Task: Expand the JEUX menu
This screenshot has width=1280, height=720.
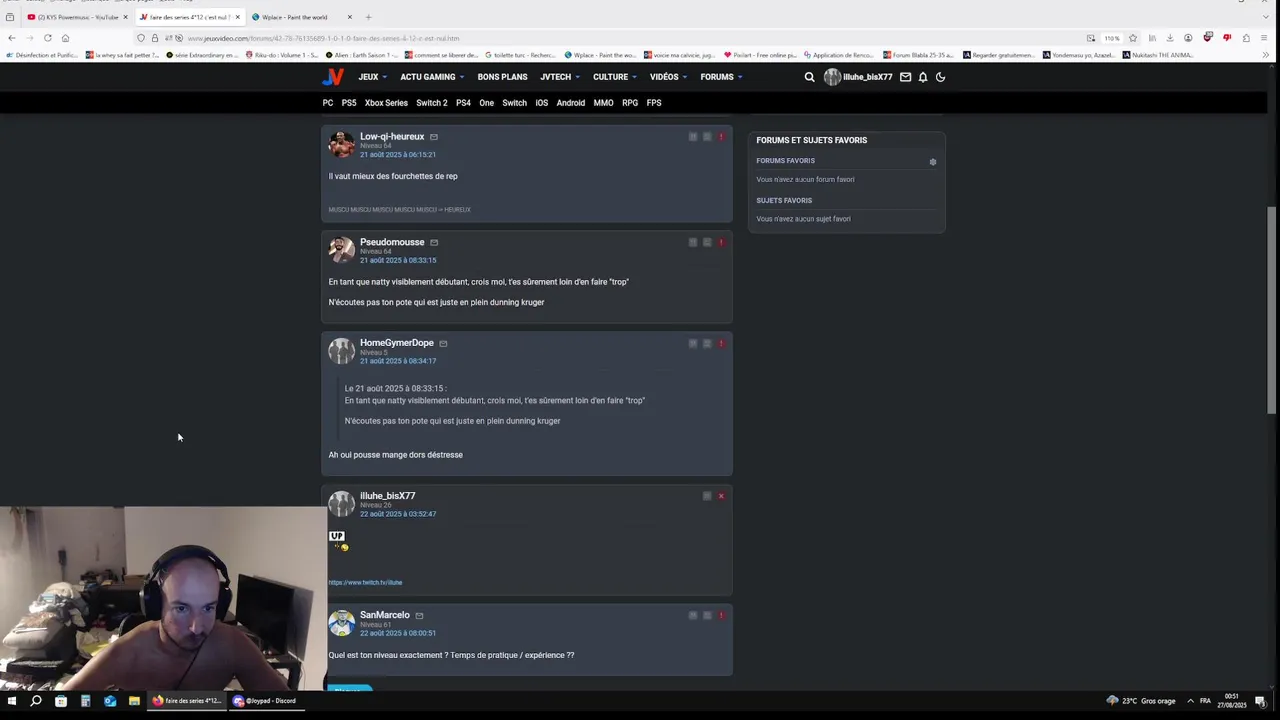Action: point(372,77)
